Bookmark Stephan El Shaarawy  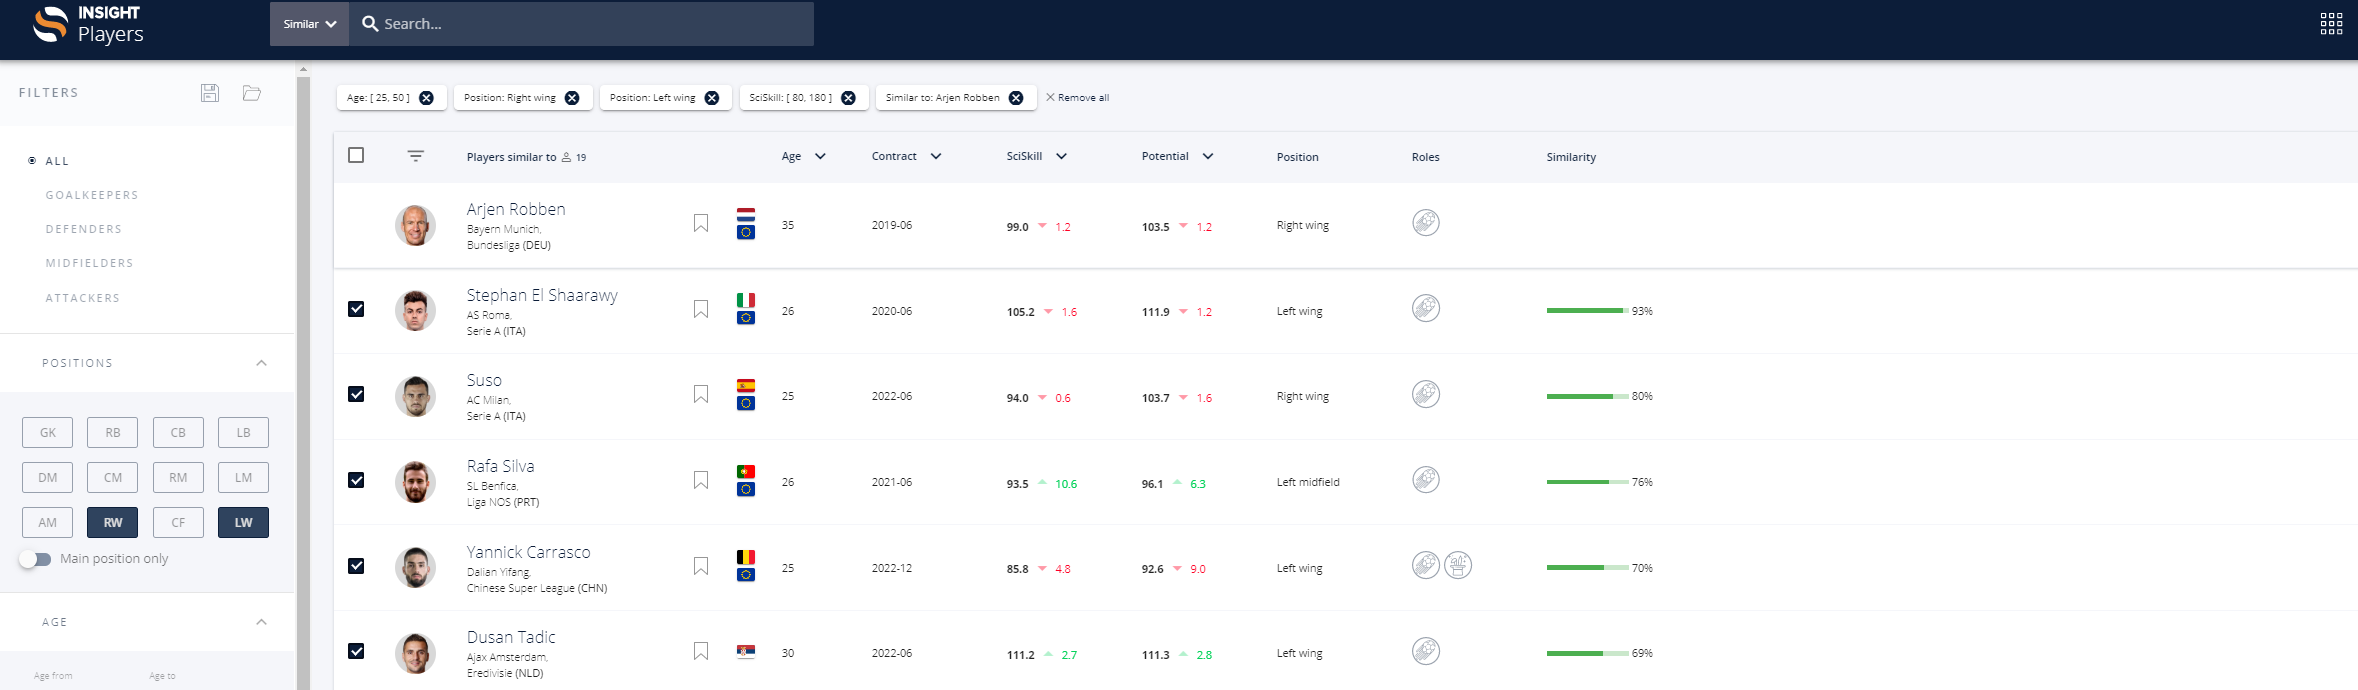(x=701, y=309)
